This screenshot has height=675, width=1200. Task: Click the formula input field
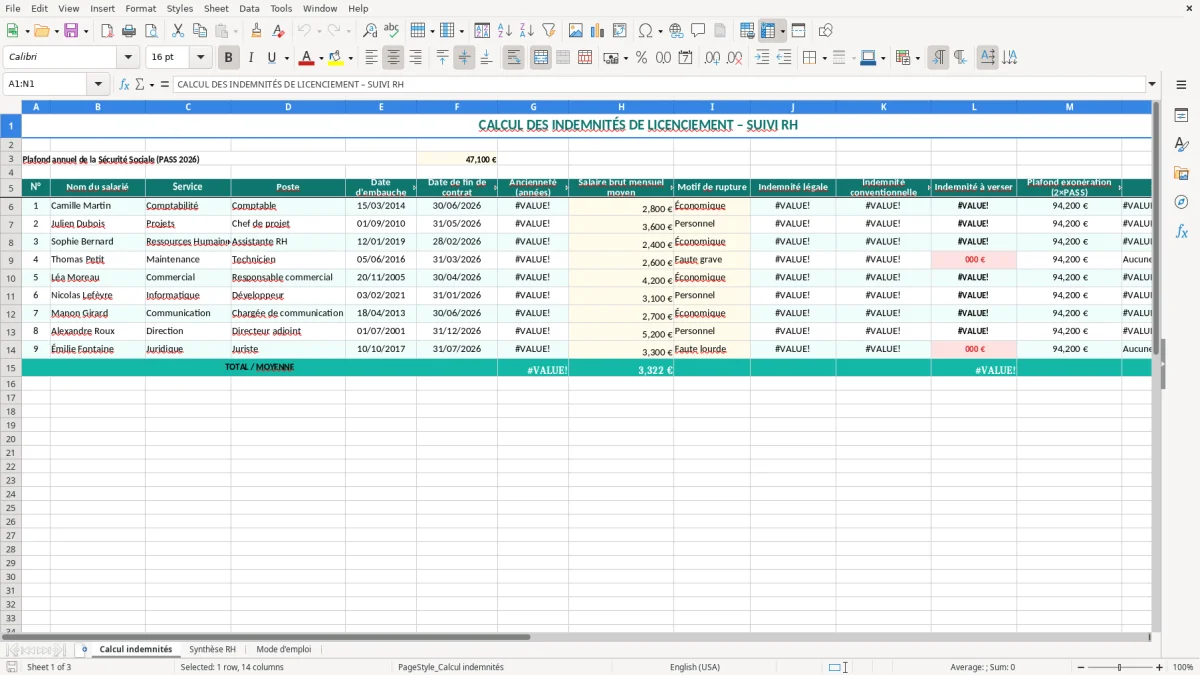(x=659, y=84)
